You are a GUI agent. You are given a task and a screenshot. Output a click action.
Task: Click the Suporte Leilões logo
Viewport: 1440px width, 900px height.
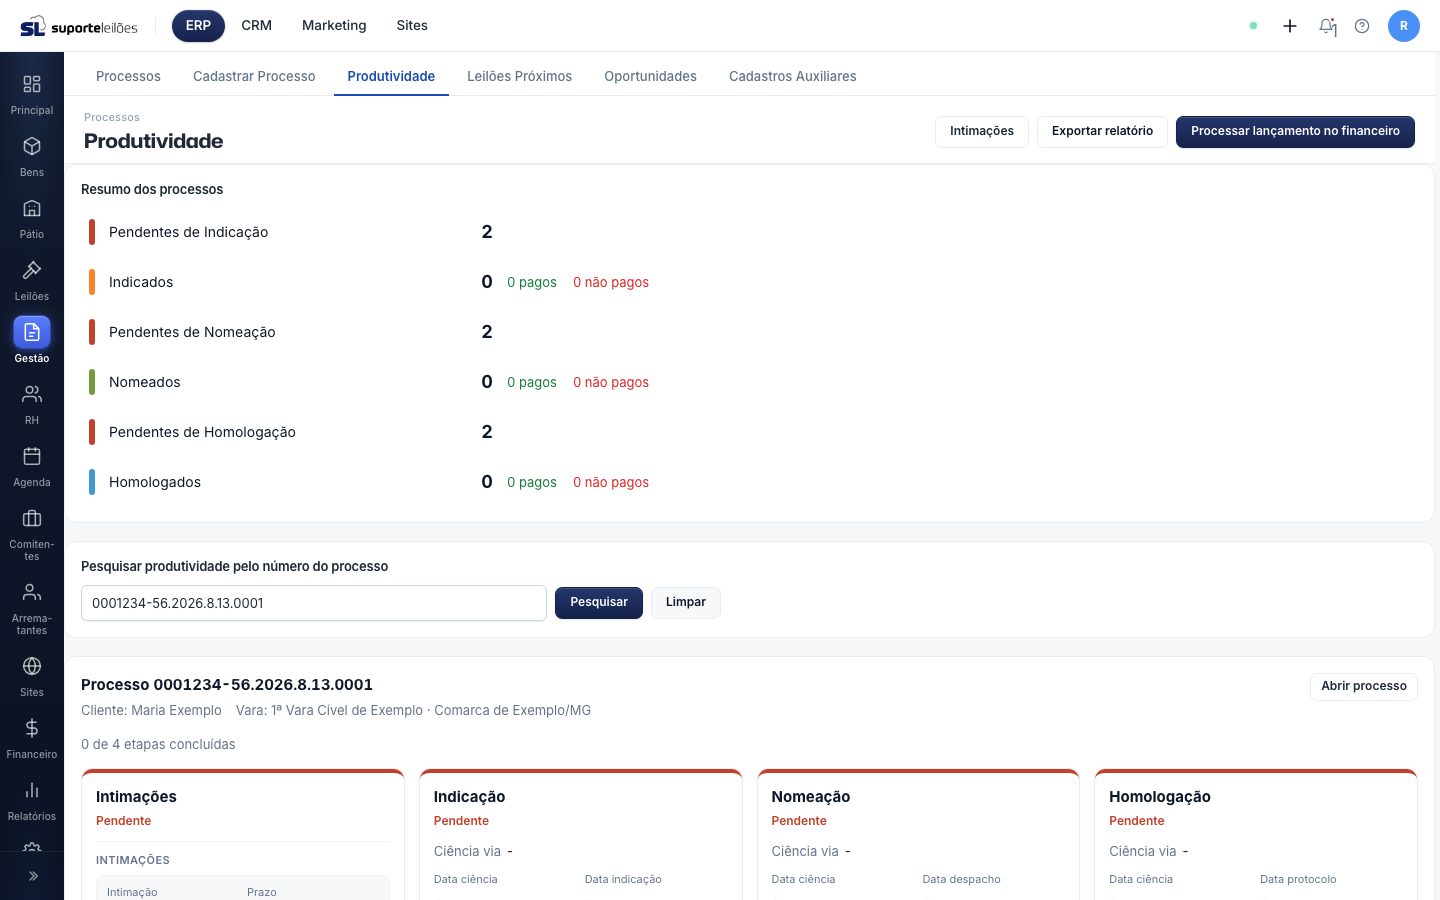click(79, 26)
